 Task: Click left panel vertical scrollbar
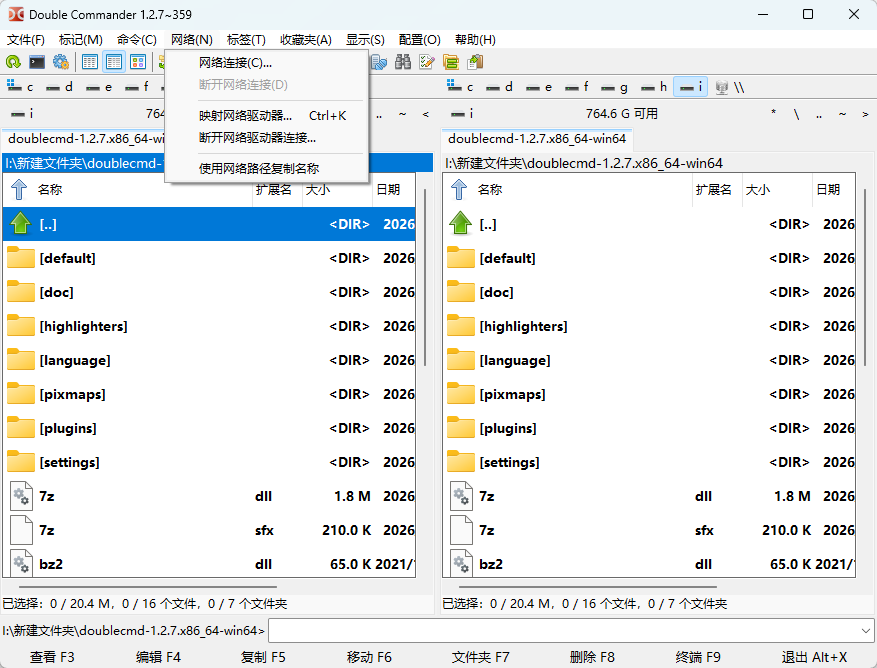coord(425,277)
